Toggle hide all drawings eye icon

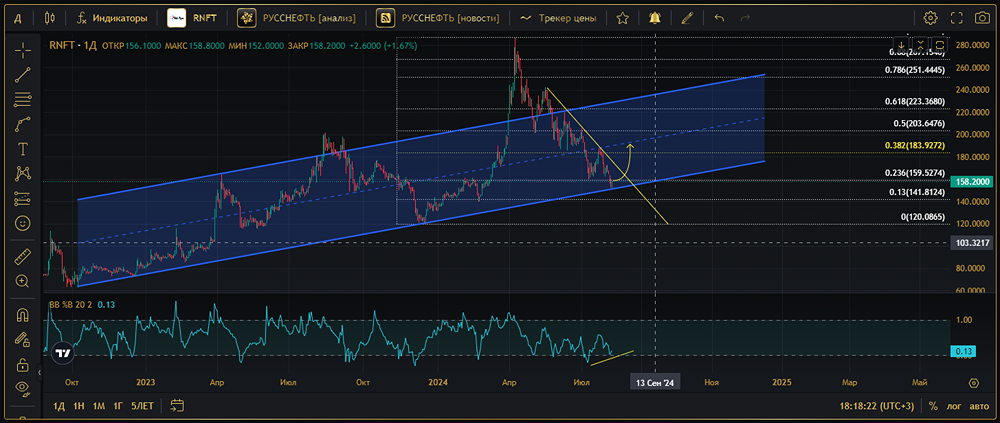(22, 388)
